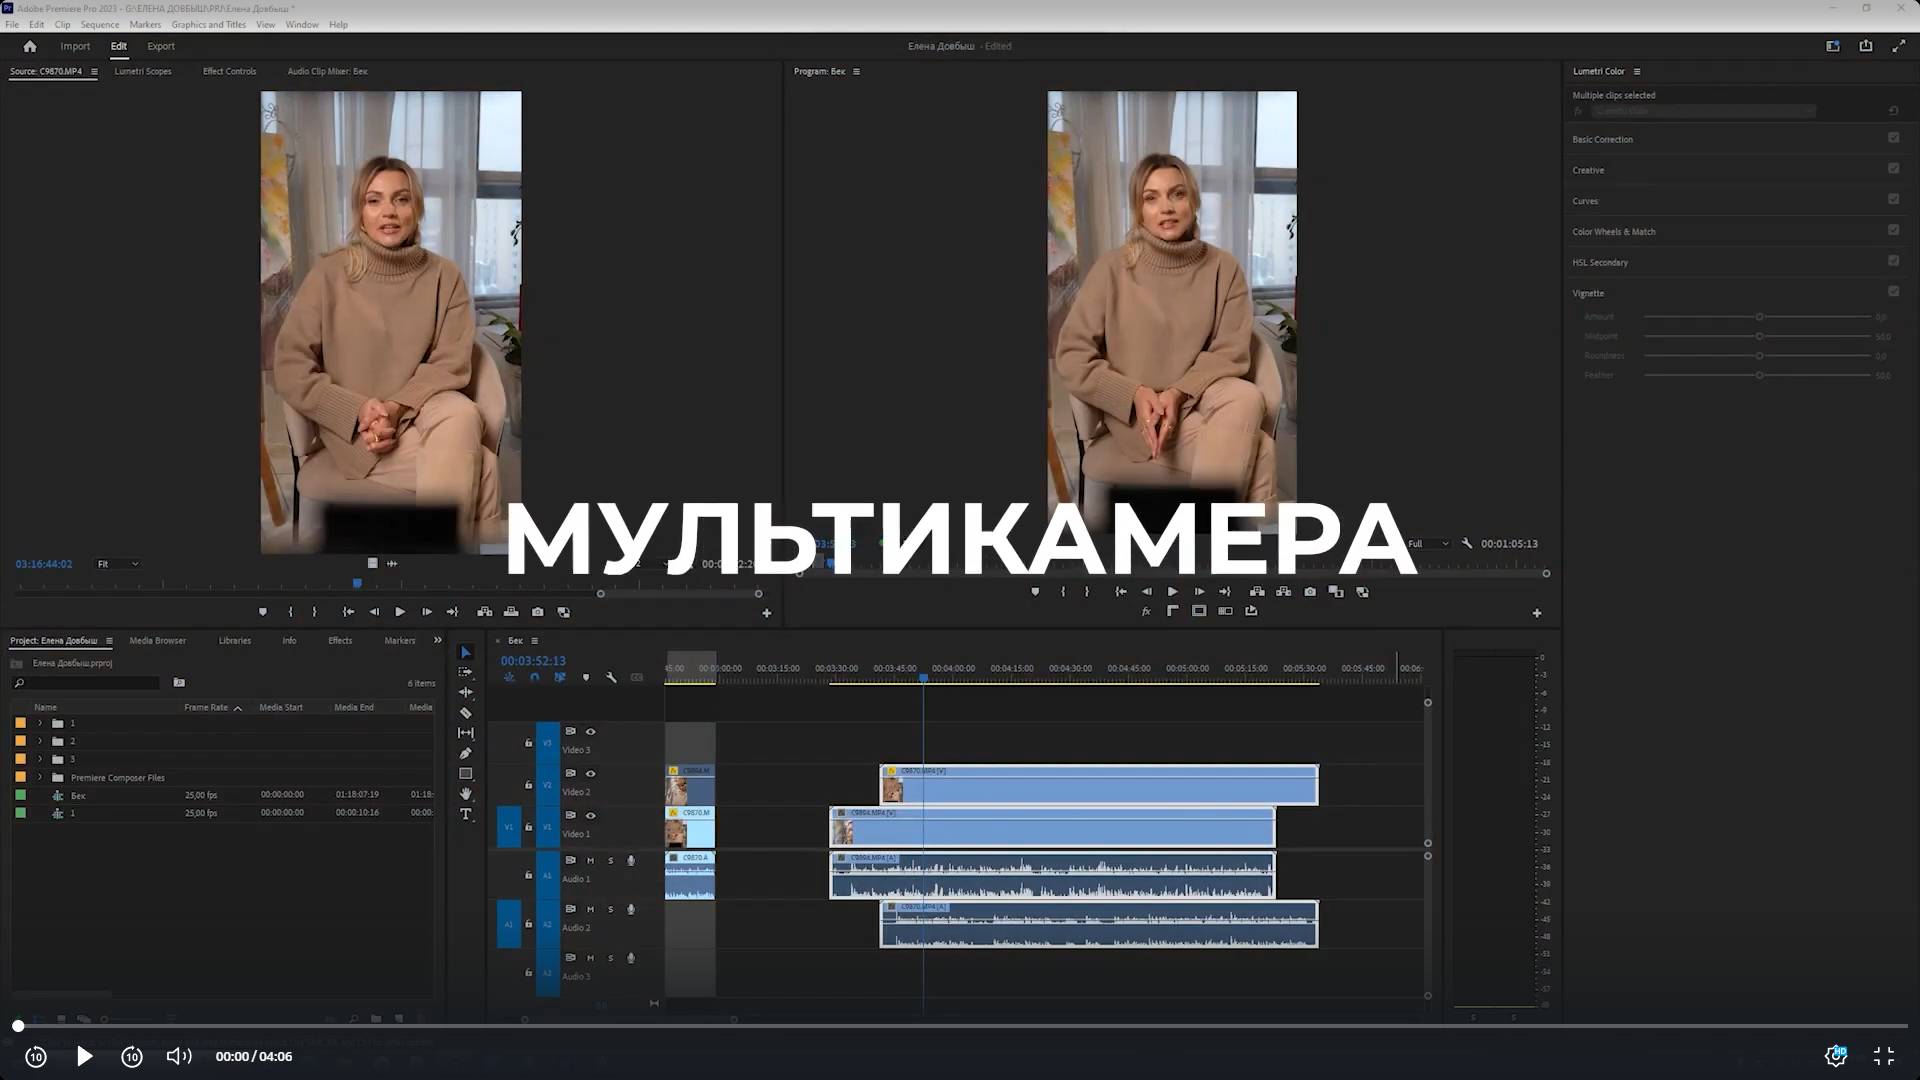Open the Full playback resolution dropdown
Image resolution: width=1920 pixels, height=1080 pixels.
coord(1428,544)
